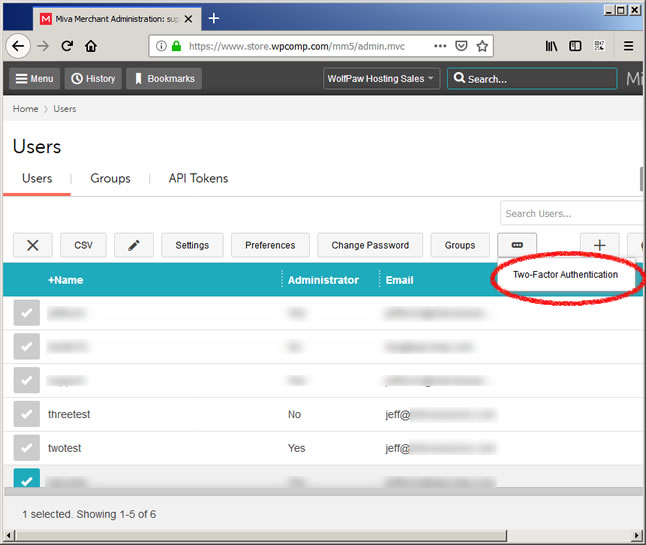646x545 pixels.
Task: Click the plus add user icon
Action: tap(600, 245)
